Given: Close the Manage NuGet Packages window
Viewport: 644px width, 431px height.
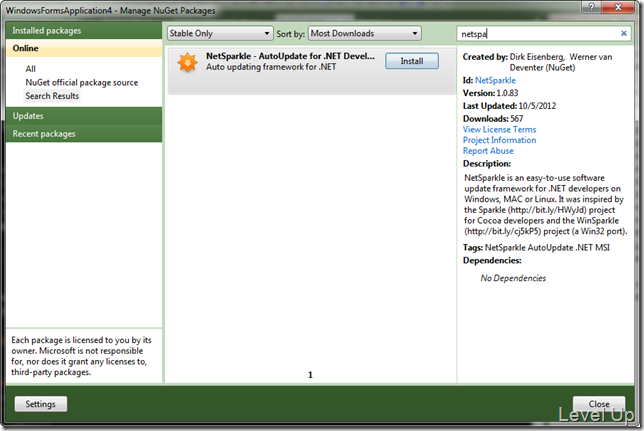Looking at the screenshot, I should click(x=618, y=7).
